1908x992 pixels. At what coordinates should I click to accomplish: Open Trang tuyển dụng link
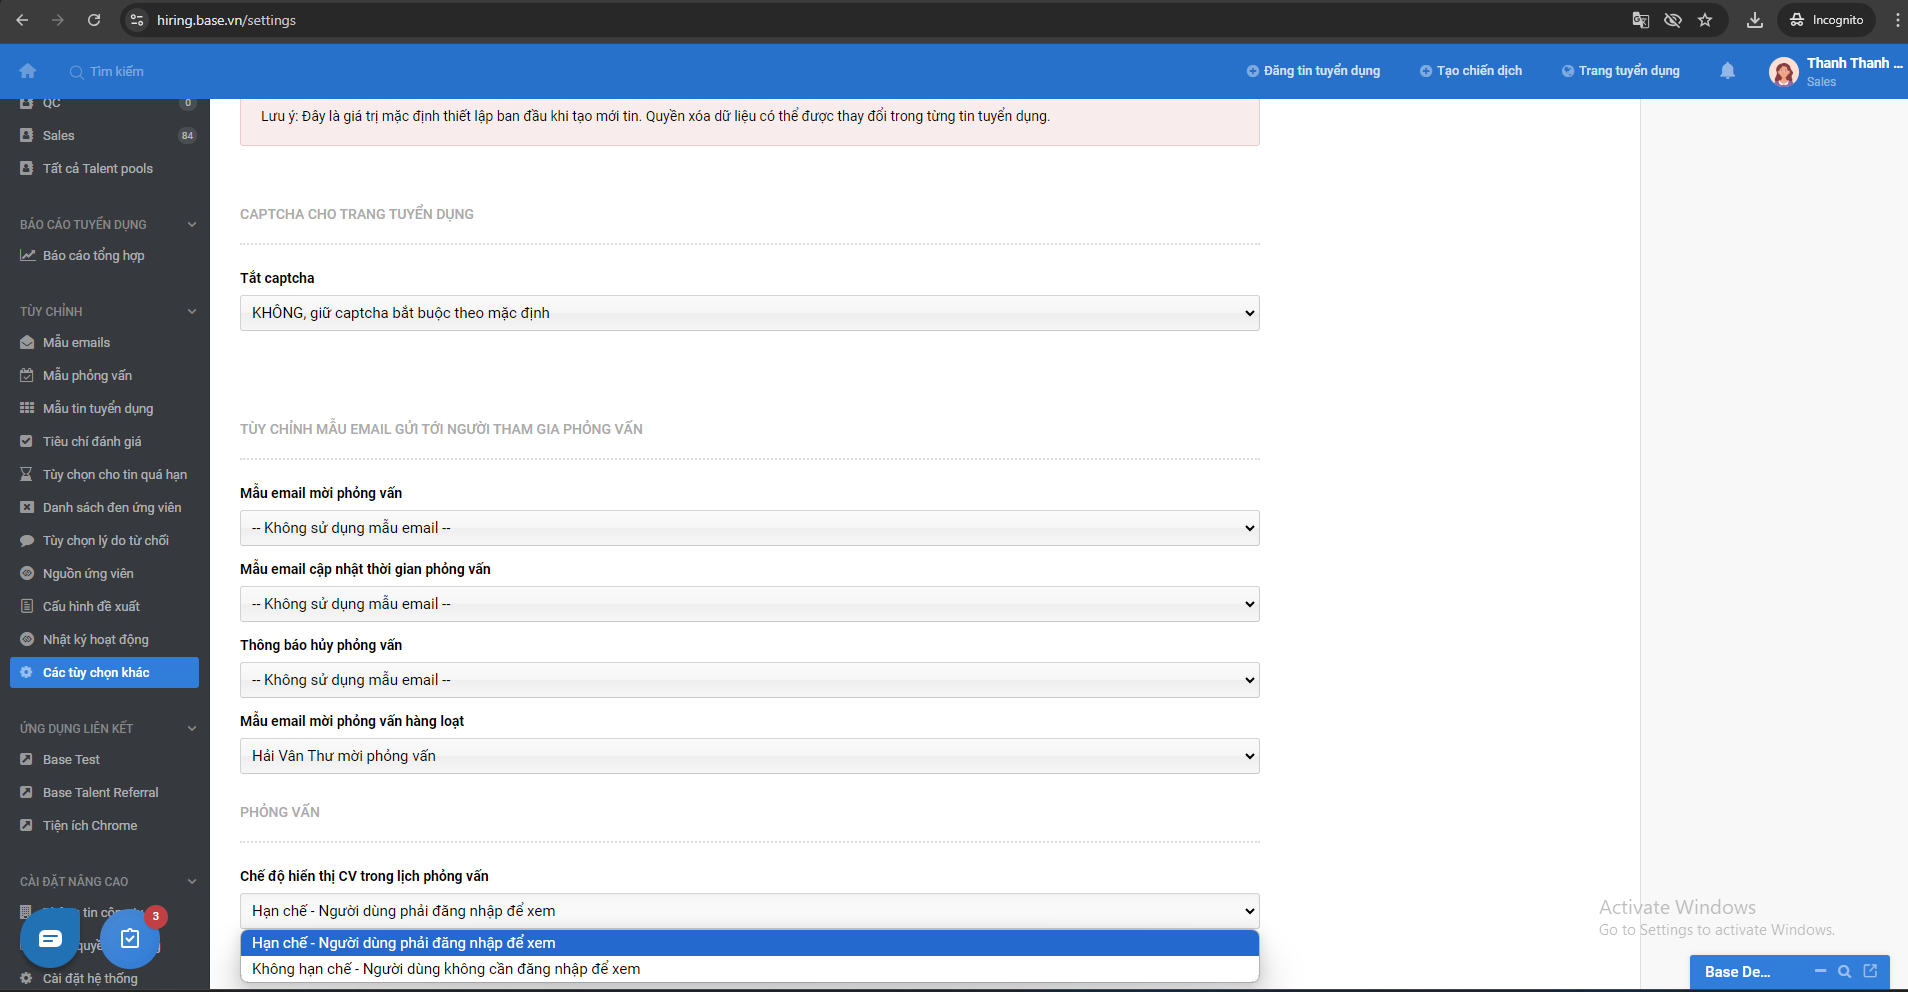[1621, 71]
